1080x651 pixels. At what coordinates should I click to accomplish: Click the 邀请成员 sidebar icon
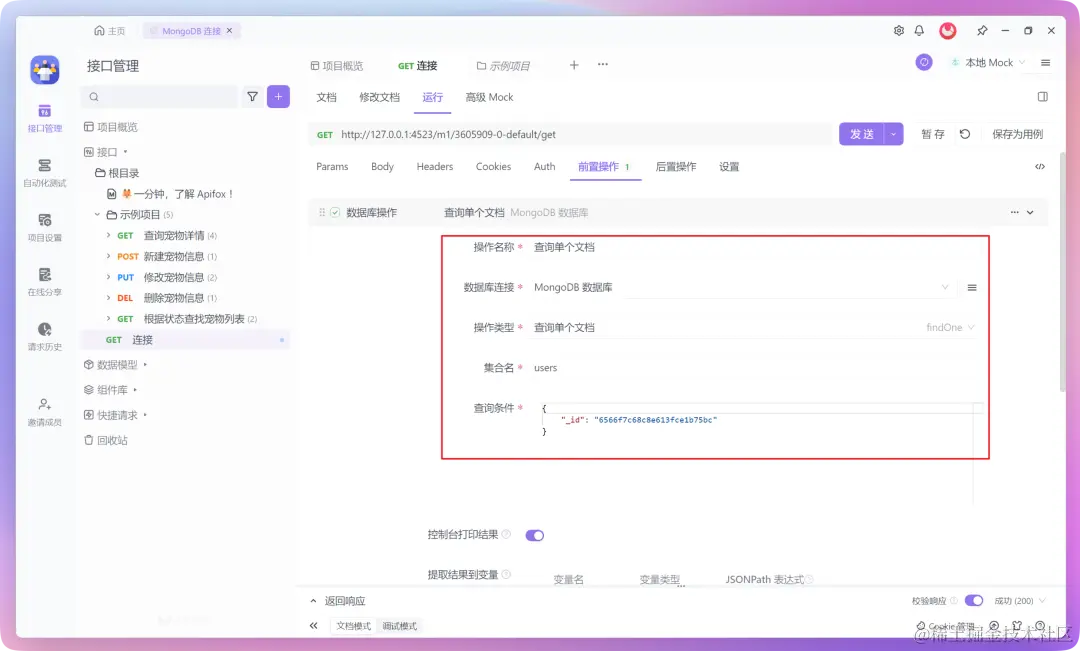(x=42, y=410)
